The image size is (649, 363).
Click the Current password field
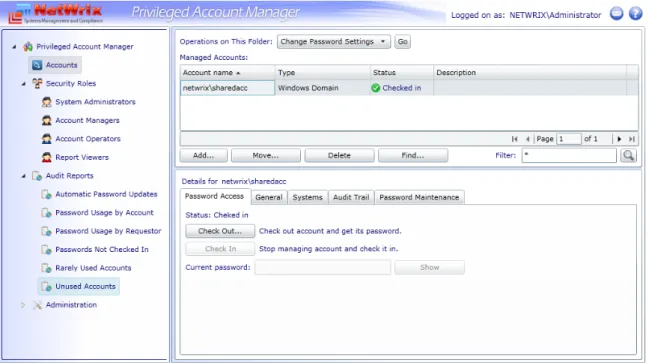[322, 267]
